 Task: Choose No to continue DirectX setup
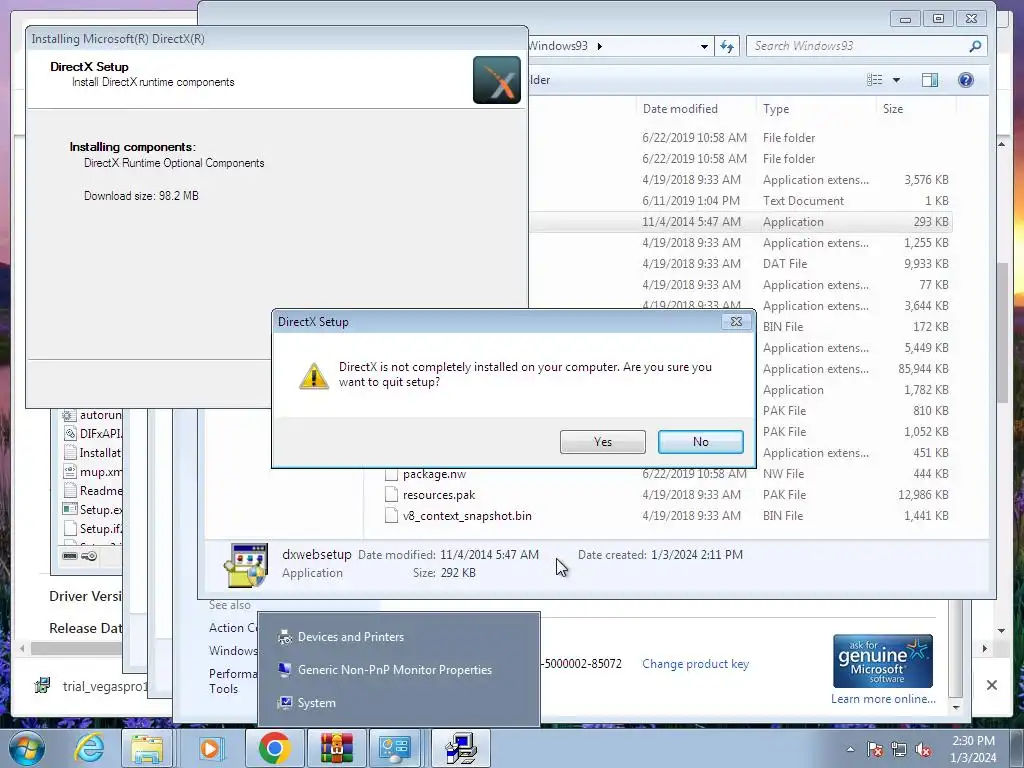coord(700,442)
